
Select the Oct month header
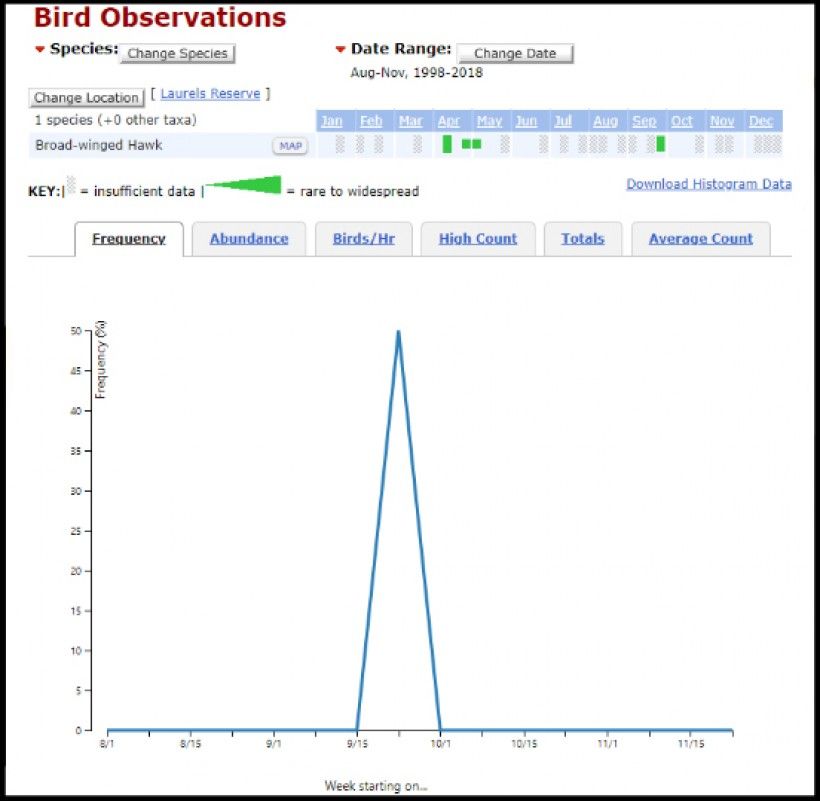tap(681, 121)
